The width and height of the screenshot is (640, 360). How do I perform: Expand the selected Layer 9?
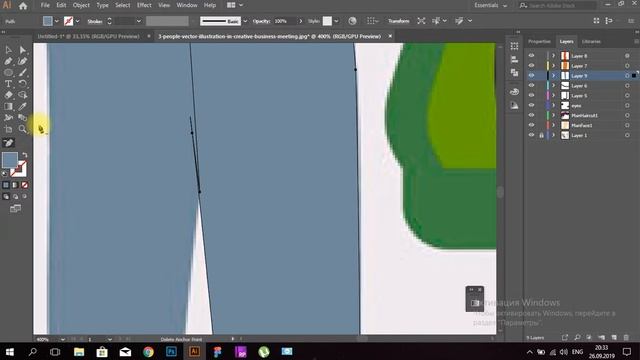(x=554, y=76)
